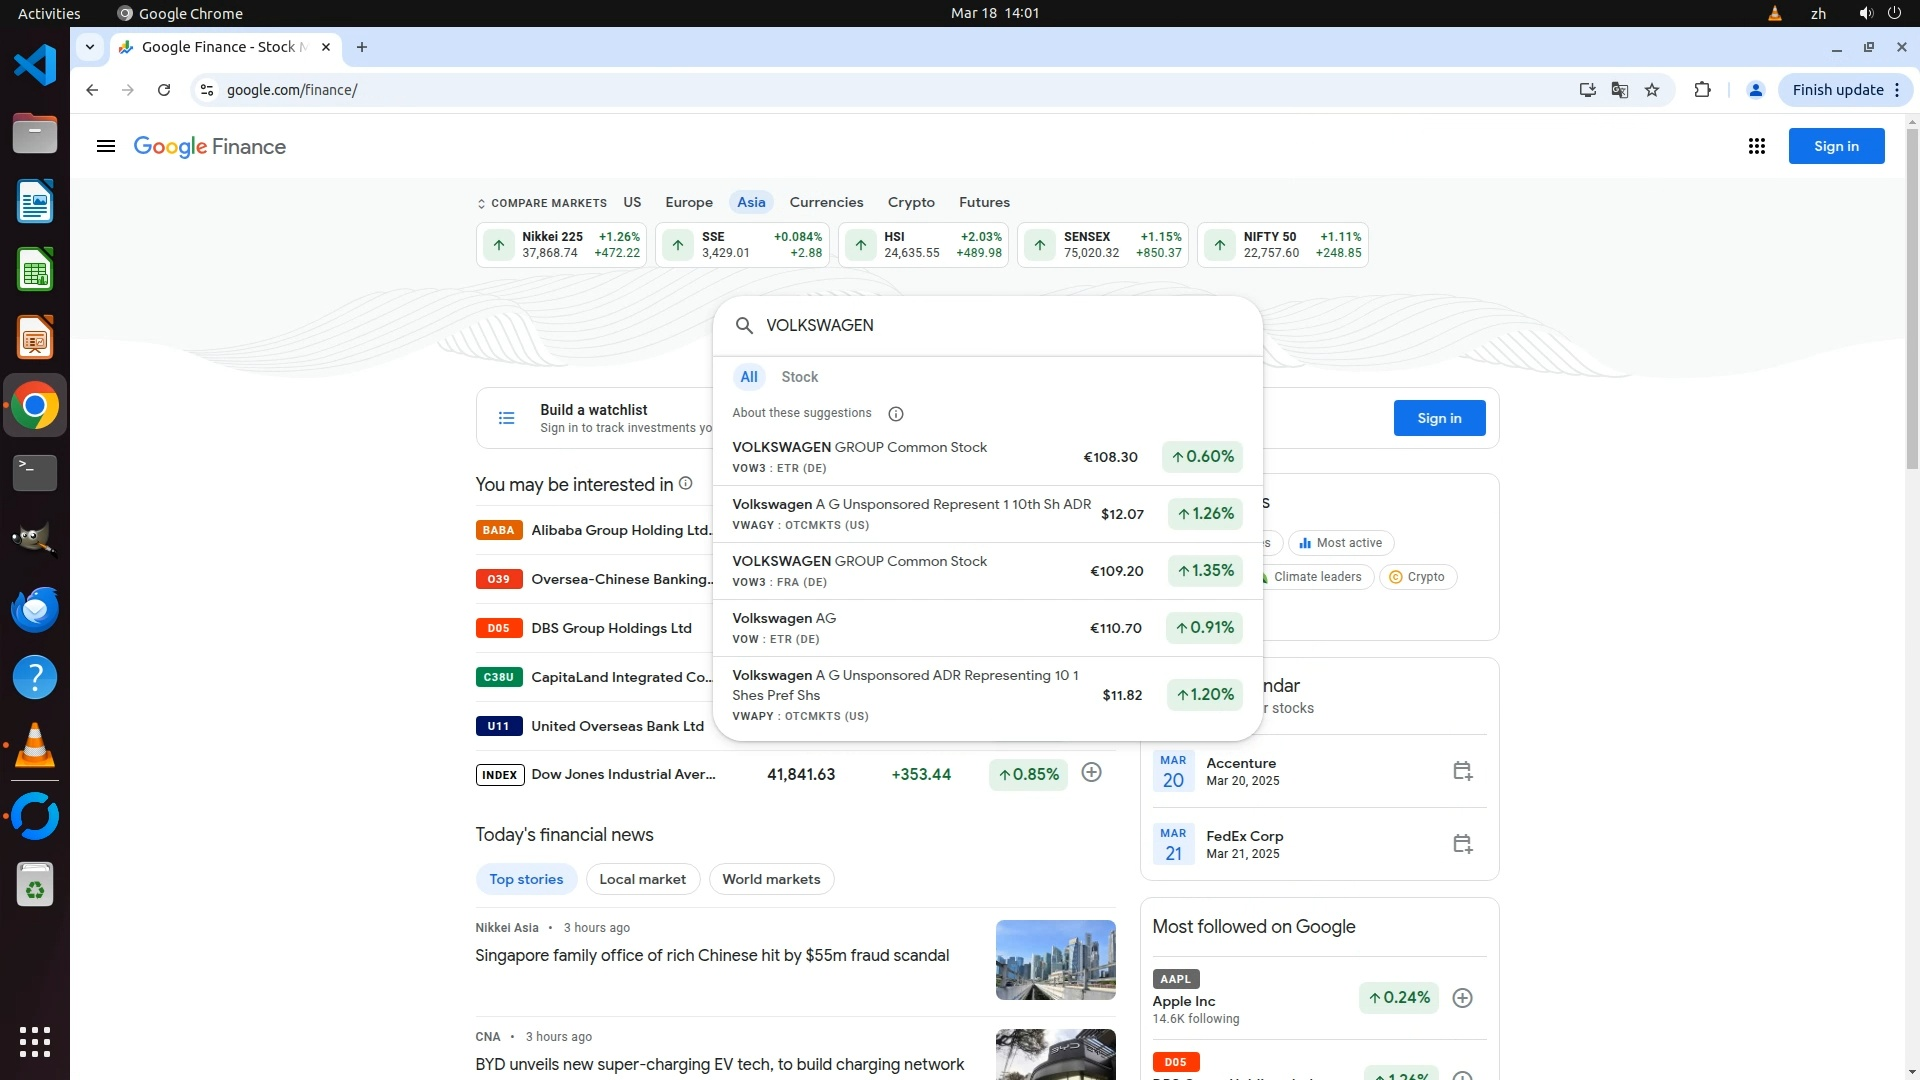Open the Google apps grid
Viewport: 1920px width, 1080px height.
coord(1756,147)
